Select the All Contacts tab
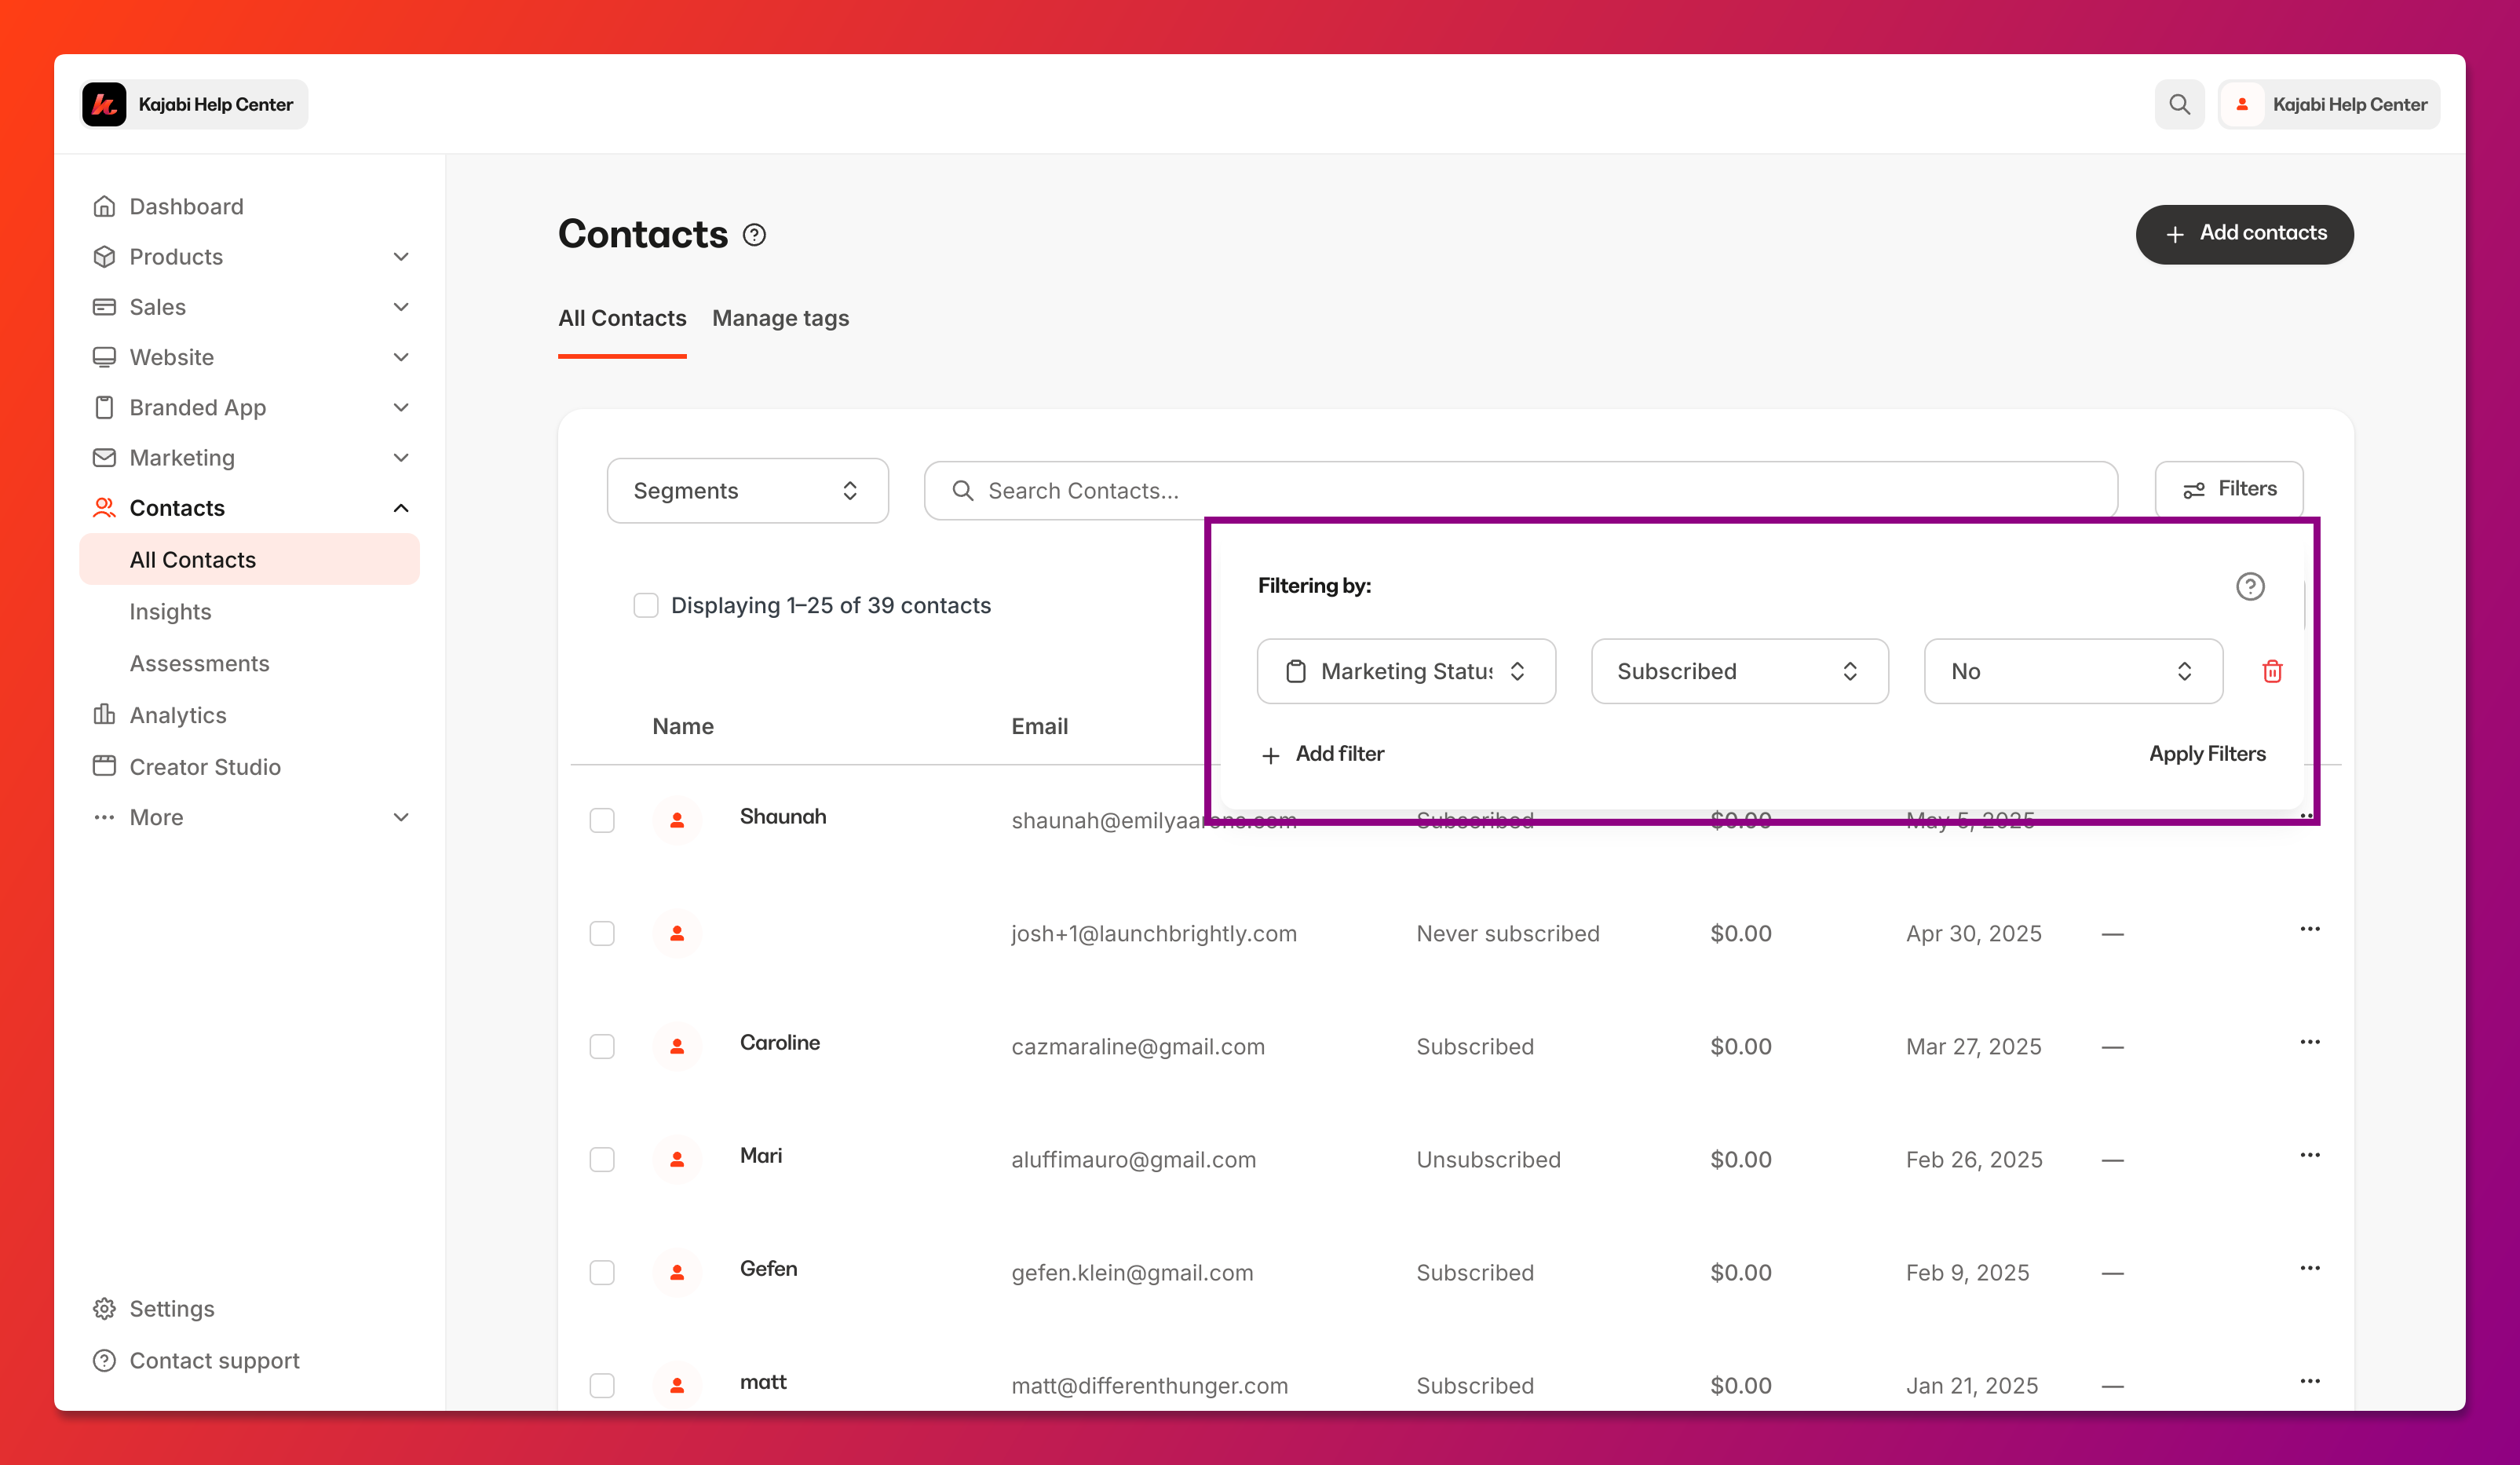 pyautogui.click(x=622, y=318)
